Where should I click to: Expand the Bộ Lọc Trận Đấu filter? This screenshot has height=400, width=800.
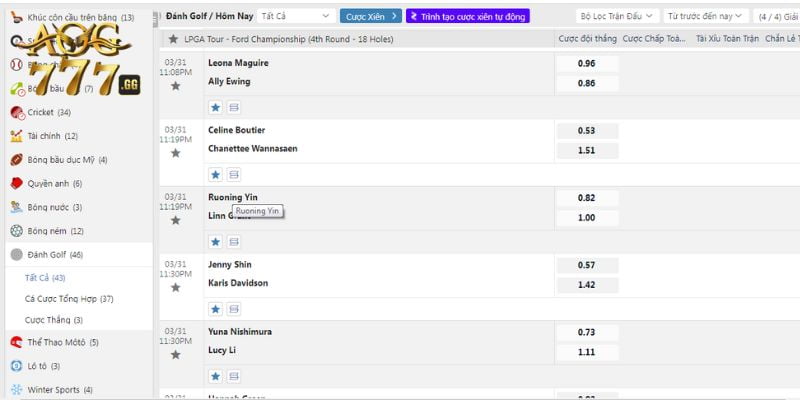point(618,16)
